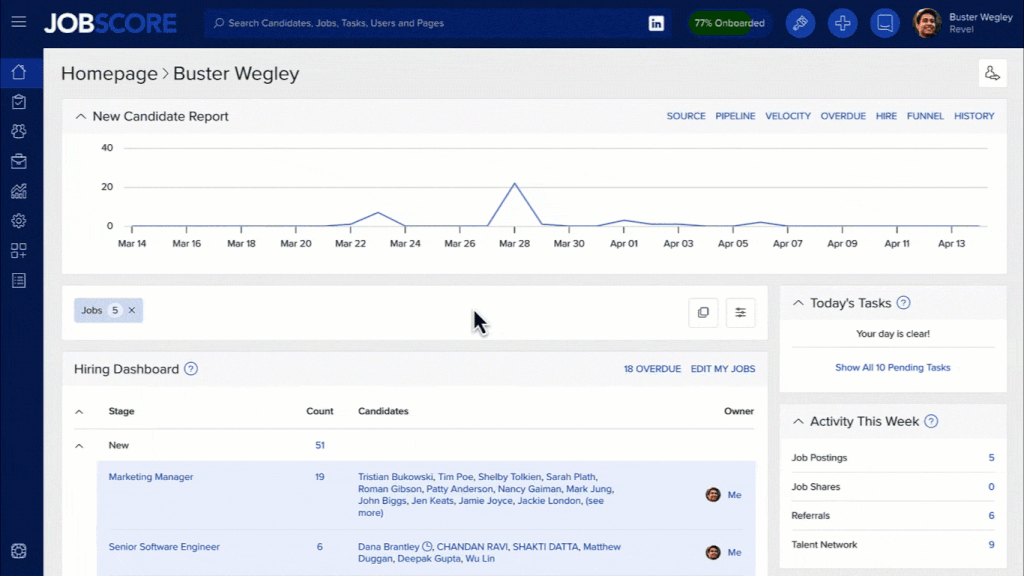Remove the Jobs 5 filter chip

(x=131, y=311)
